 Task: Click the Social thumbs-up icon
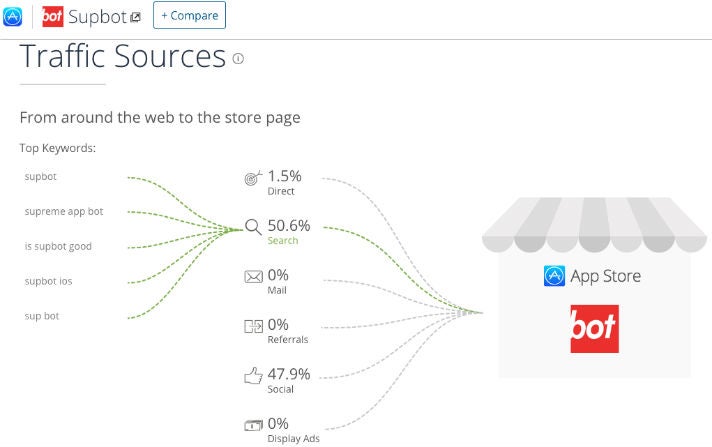[254, 376]
